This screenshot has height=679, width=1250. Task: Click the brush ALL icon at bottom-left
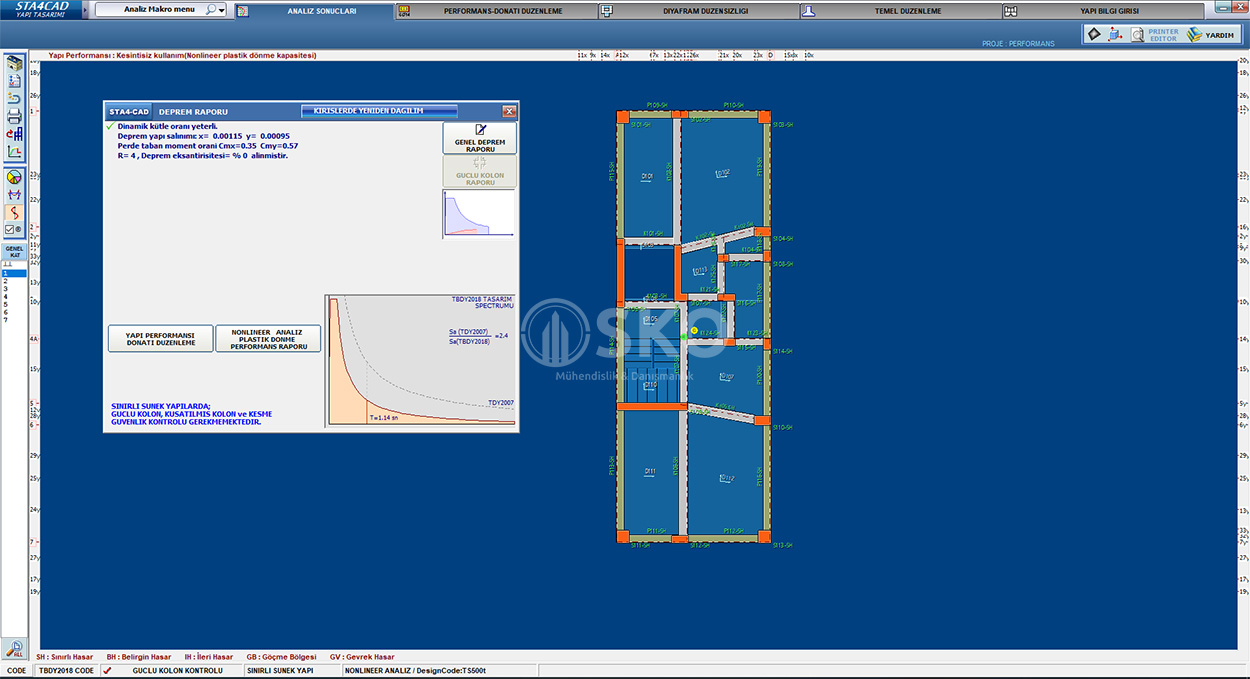[x=14, y=650]
